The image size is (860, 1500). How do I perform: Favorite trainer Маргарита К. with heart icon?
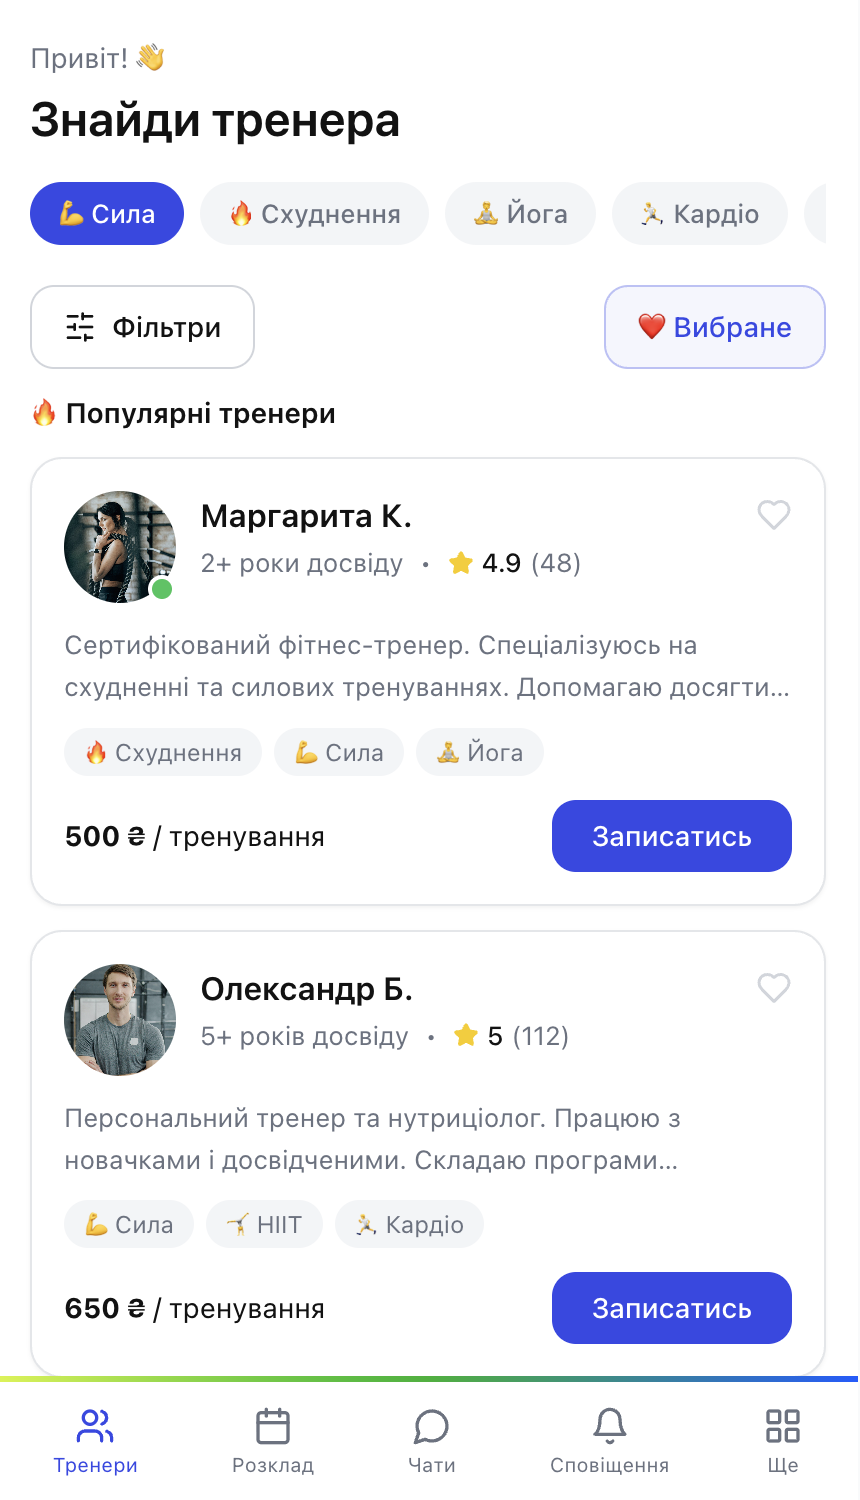774,515
